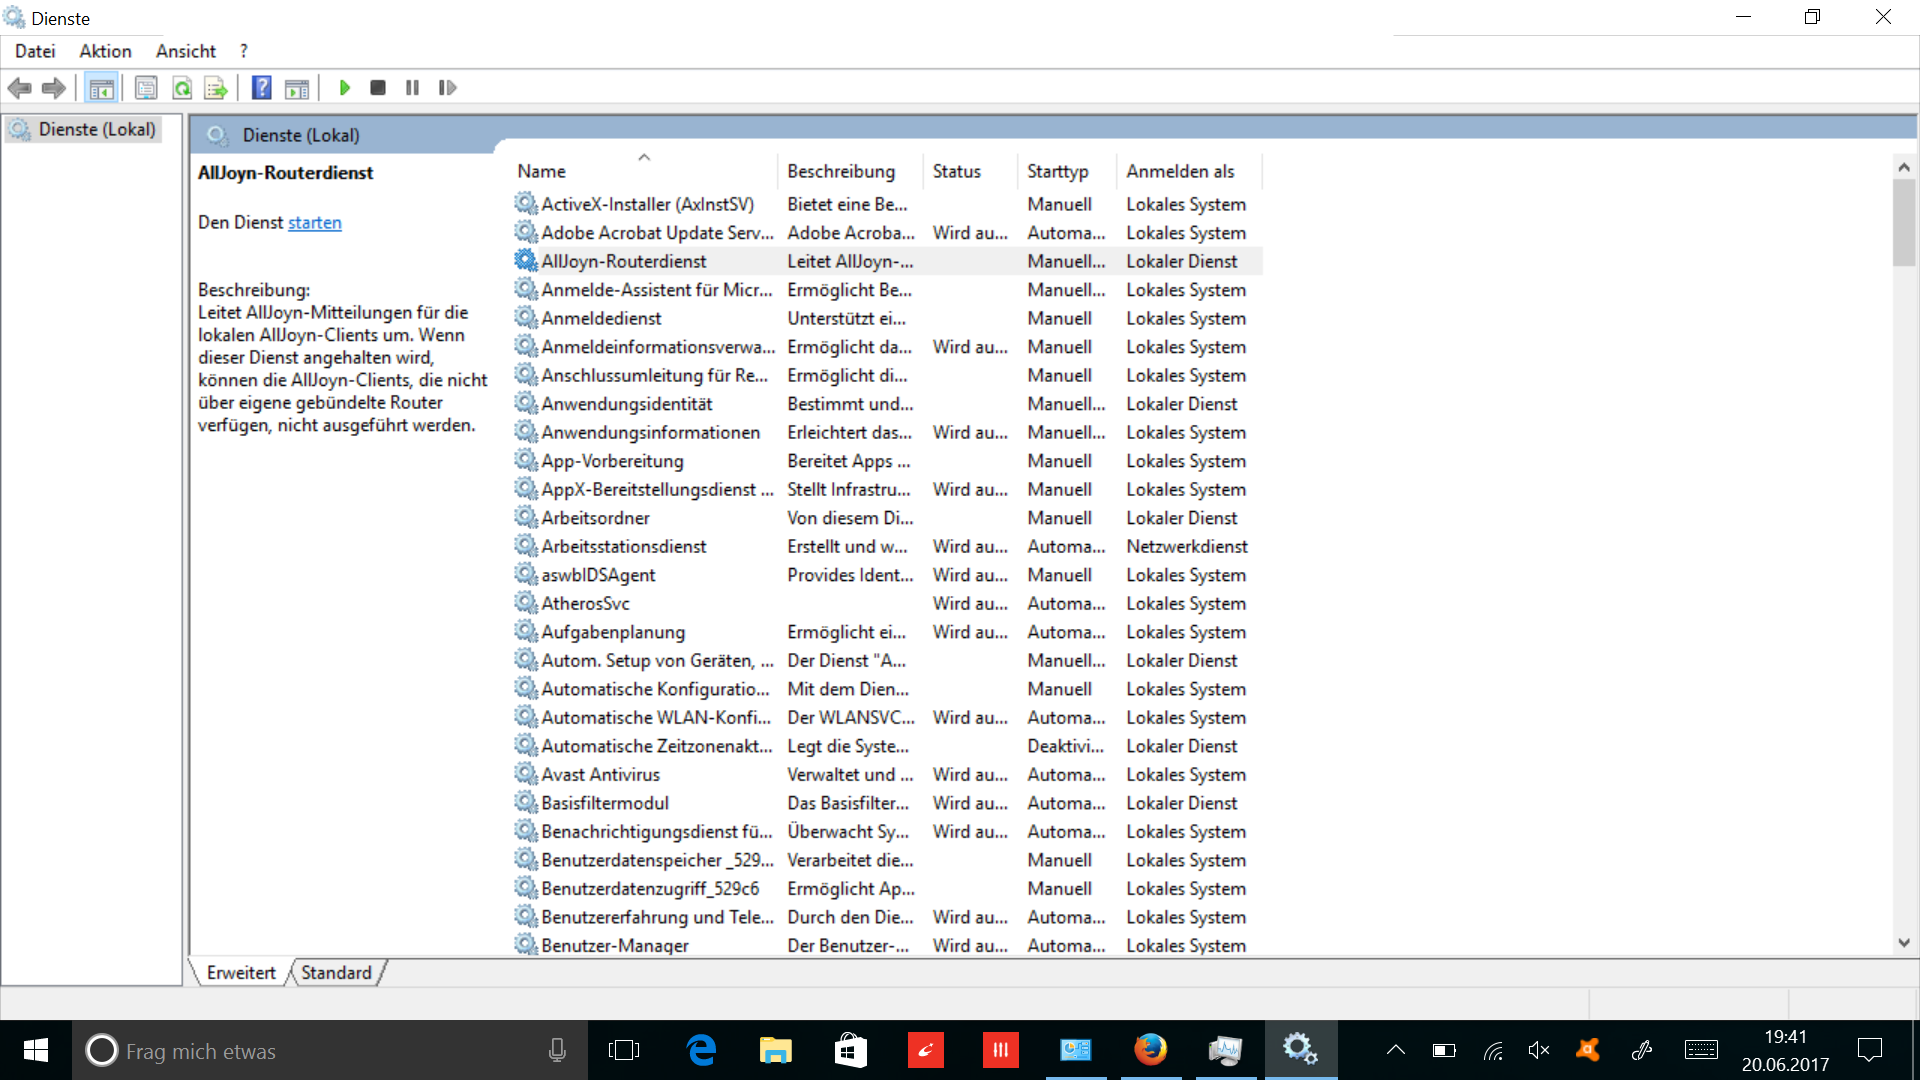Click the blue Help toolbar icon

coord(261,88)
